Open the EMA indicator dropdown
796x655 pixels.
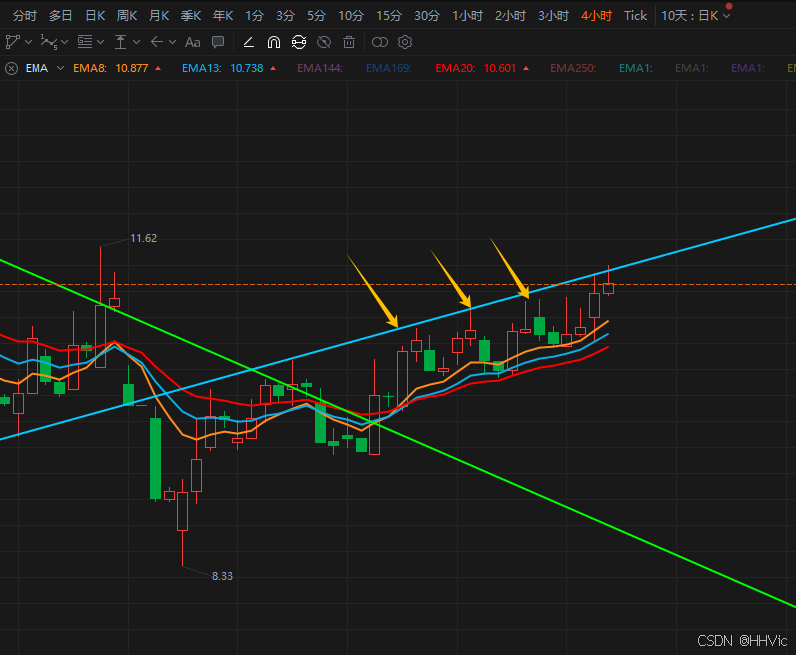point(60,68)
